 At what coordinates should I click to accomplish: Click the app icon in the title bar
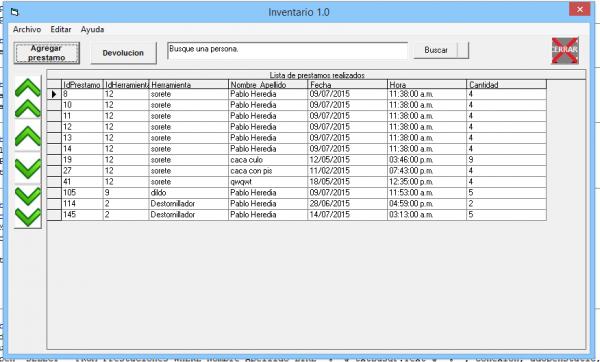[15, 12]
